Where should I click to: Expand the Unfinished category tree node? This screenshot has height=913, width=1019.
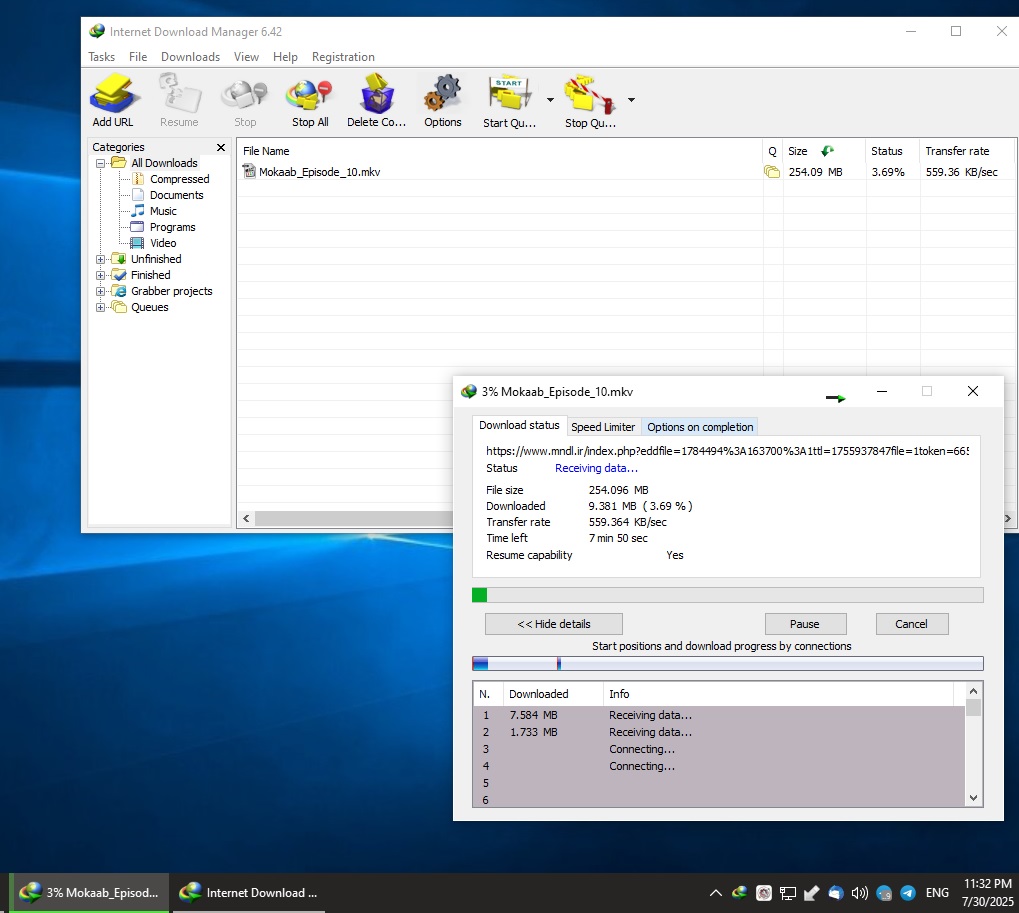click(101, 259)
